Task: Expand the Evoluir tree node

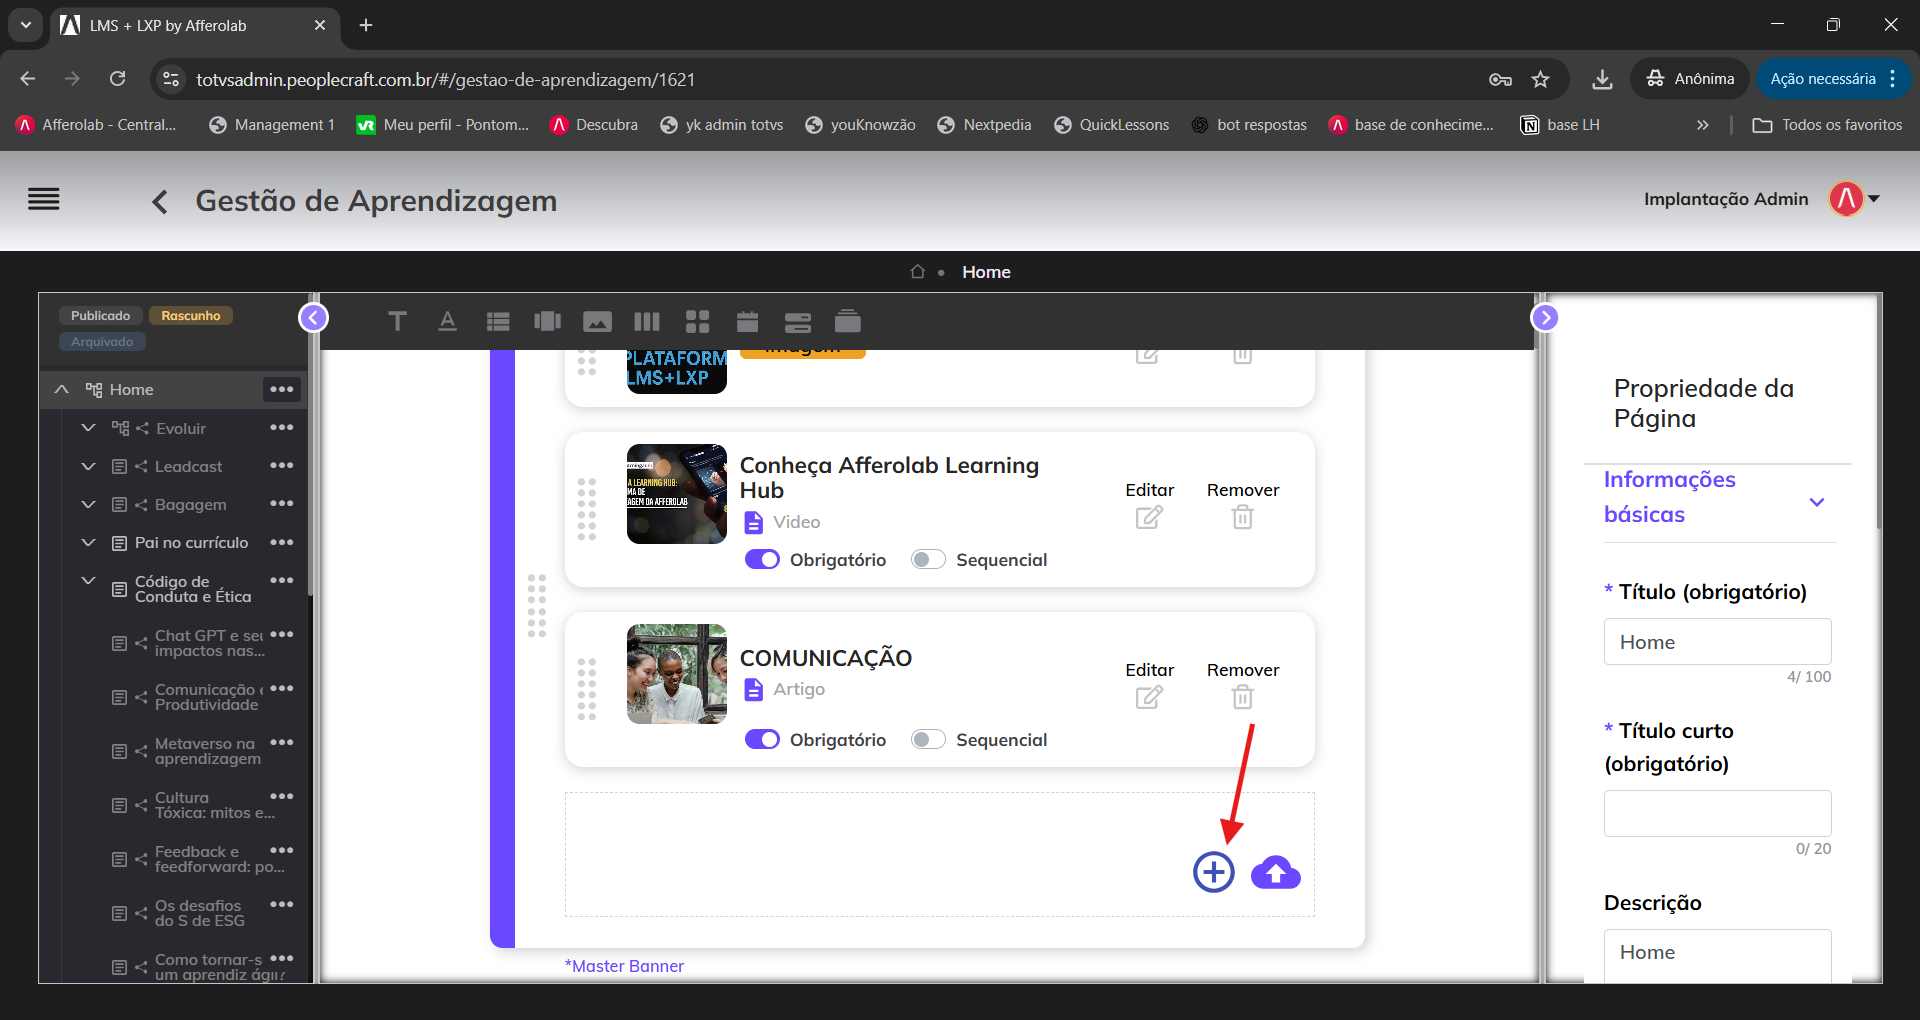Action: coord(88,427)
